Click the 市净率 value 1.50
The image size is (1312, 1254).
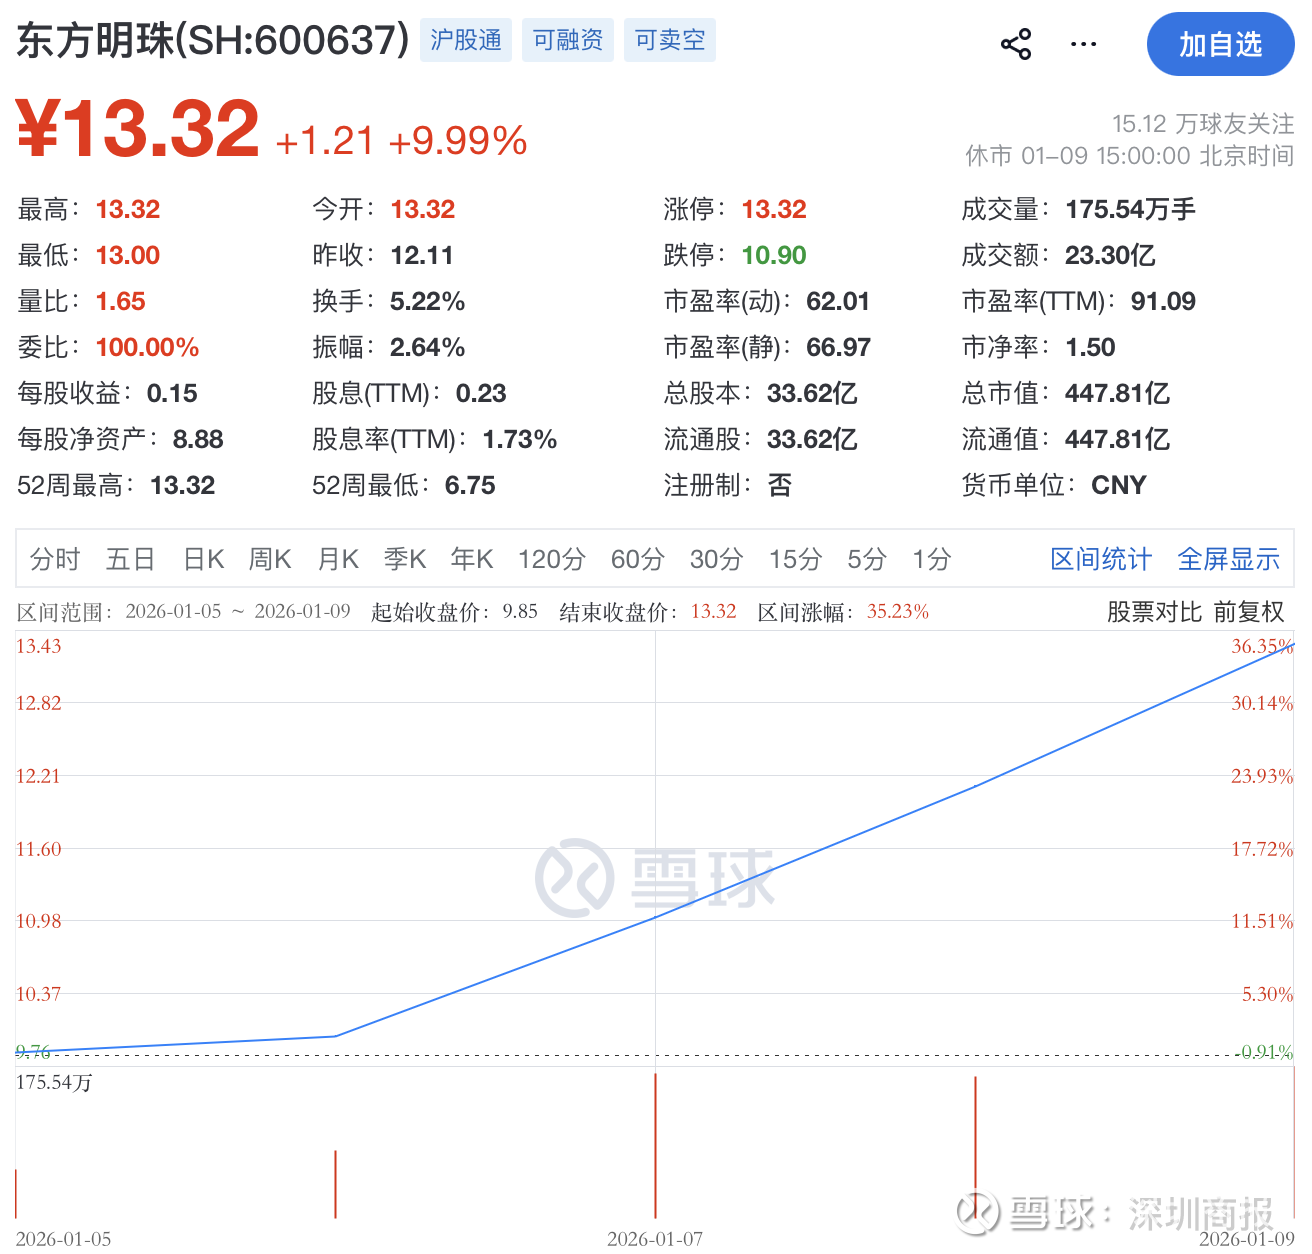tap(1091, 347)
